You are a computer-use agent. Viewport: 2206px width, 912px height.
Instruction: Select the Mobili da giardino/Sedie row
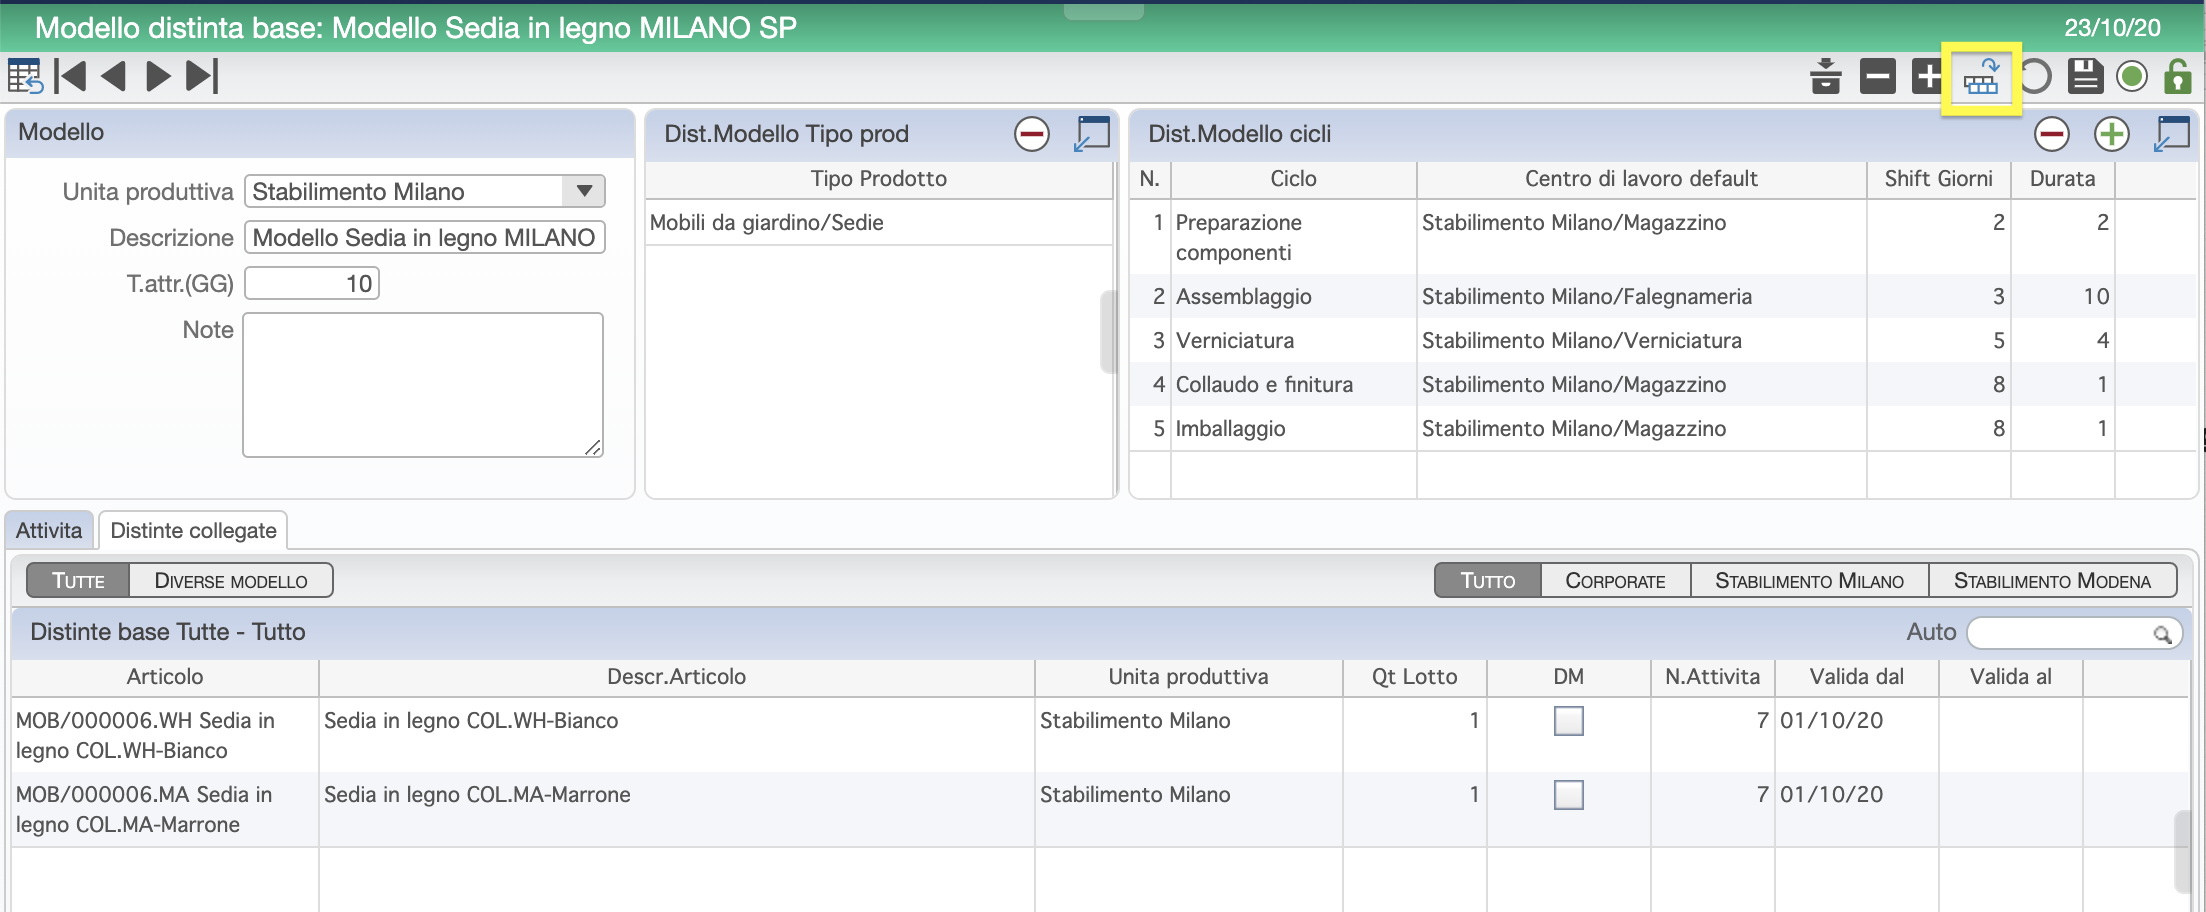click(879, 223)
